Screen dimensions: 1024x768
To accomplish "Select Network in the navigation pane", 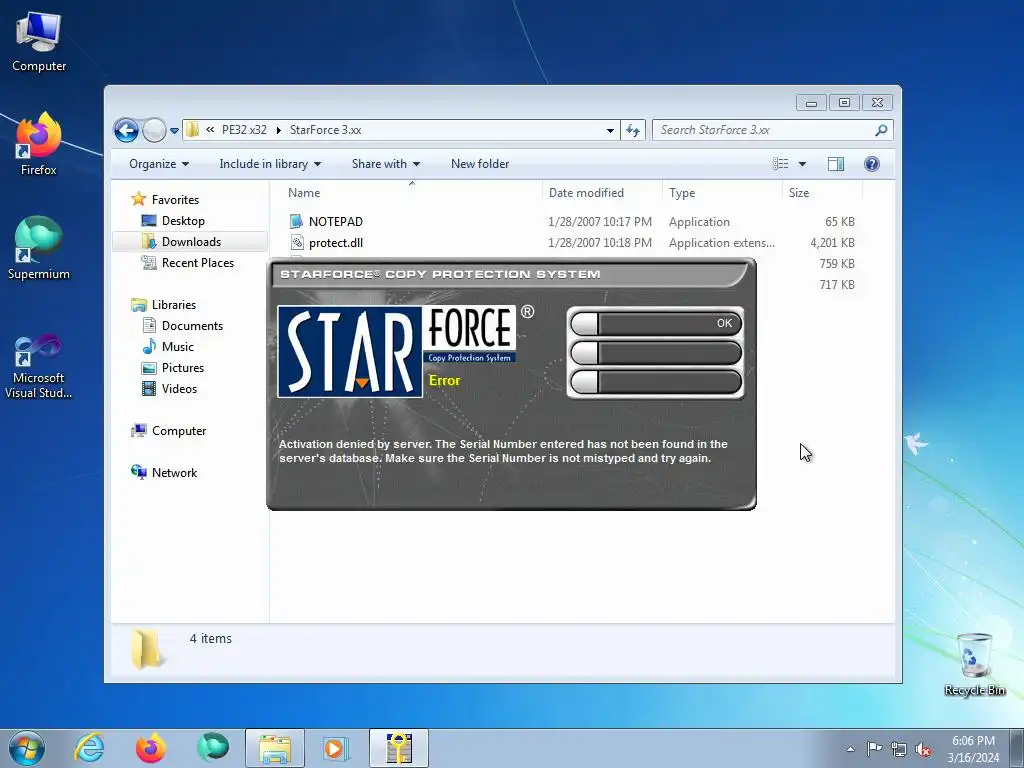I will (174, 473).
